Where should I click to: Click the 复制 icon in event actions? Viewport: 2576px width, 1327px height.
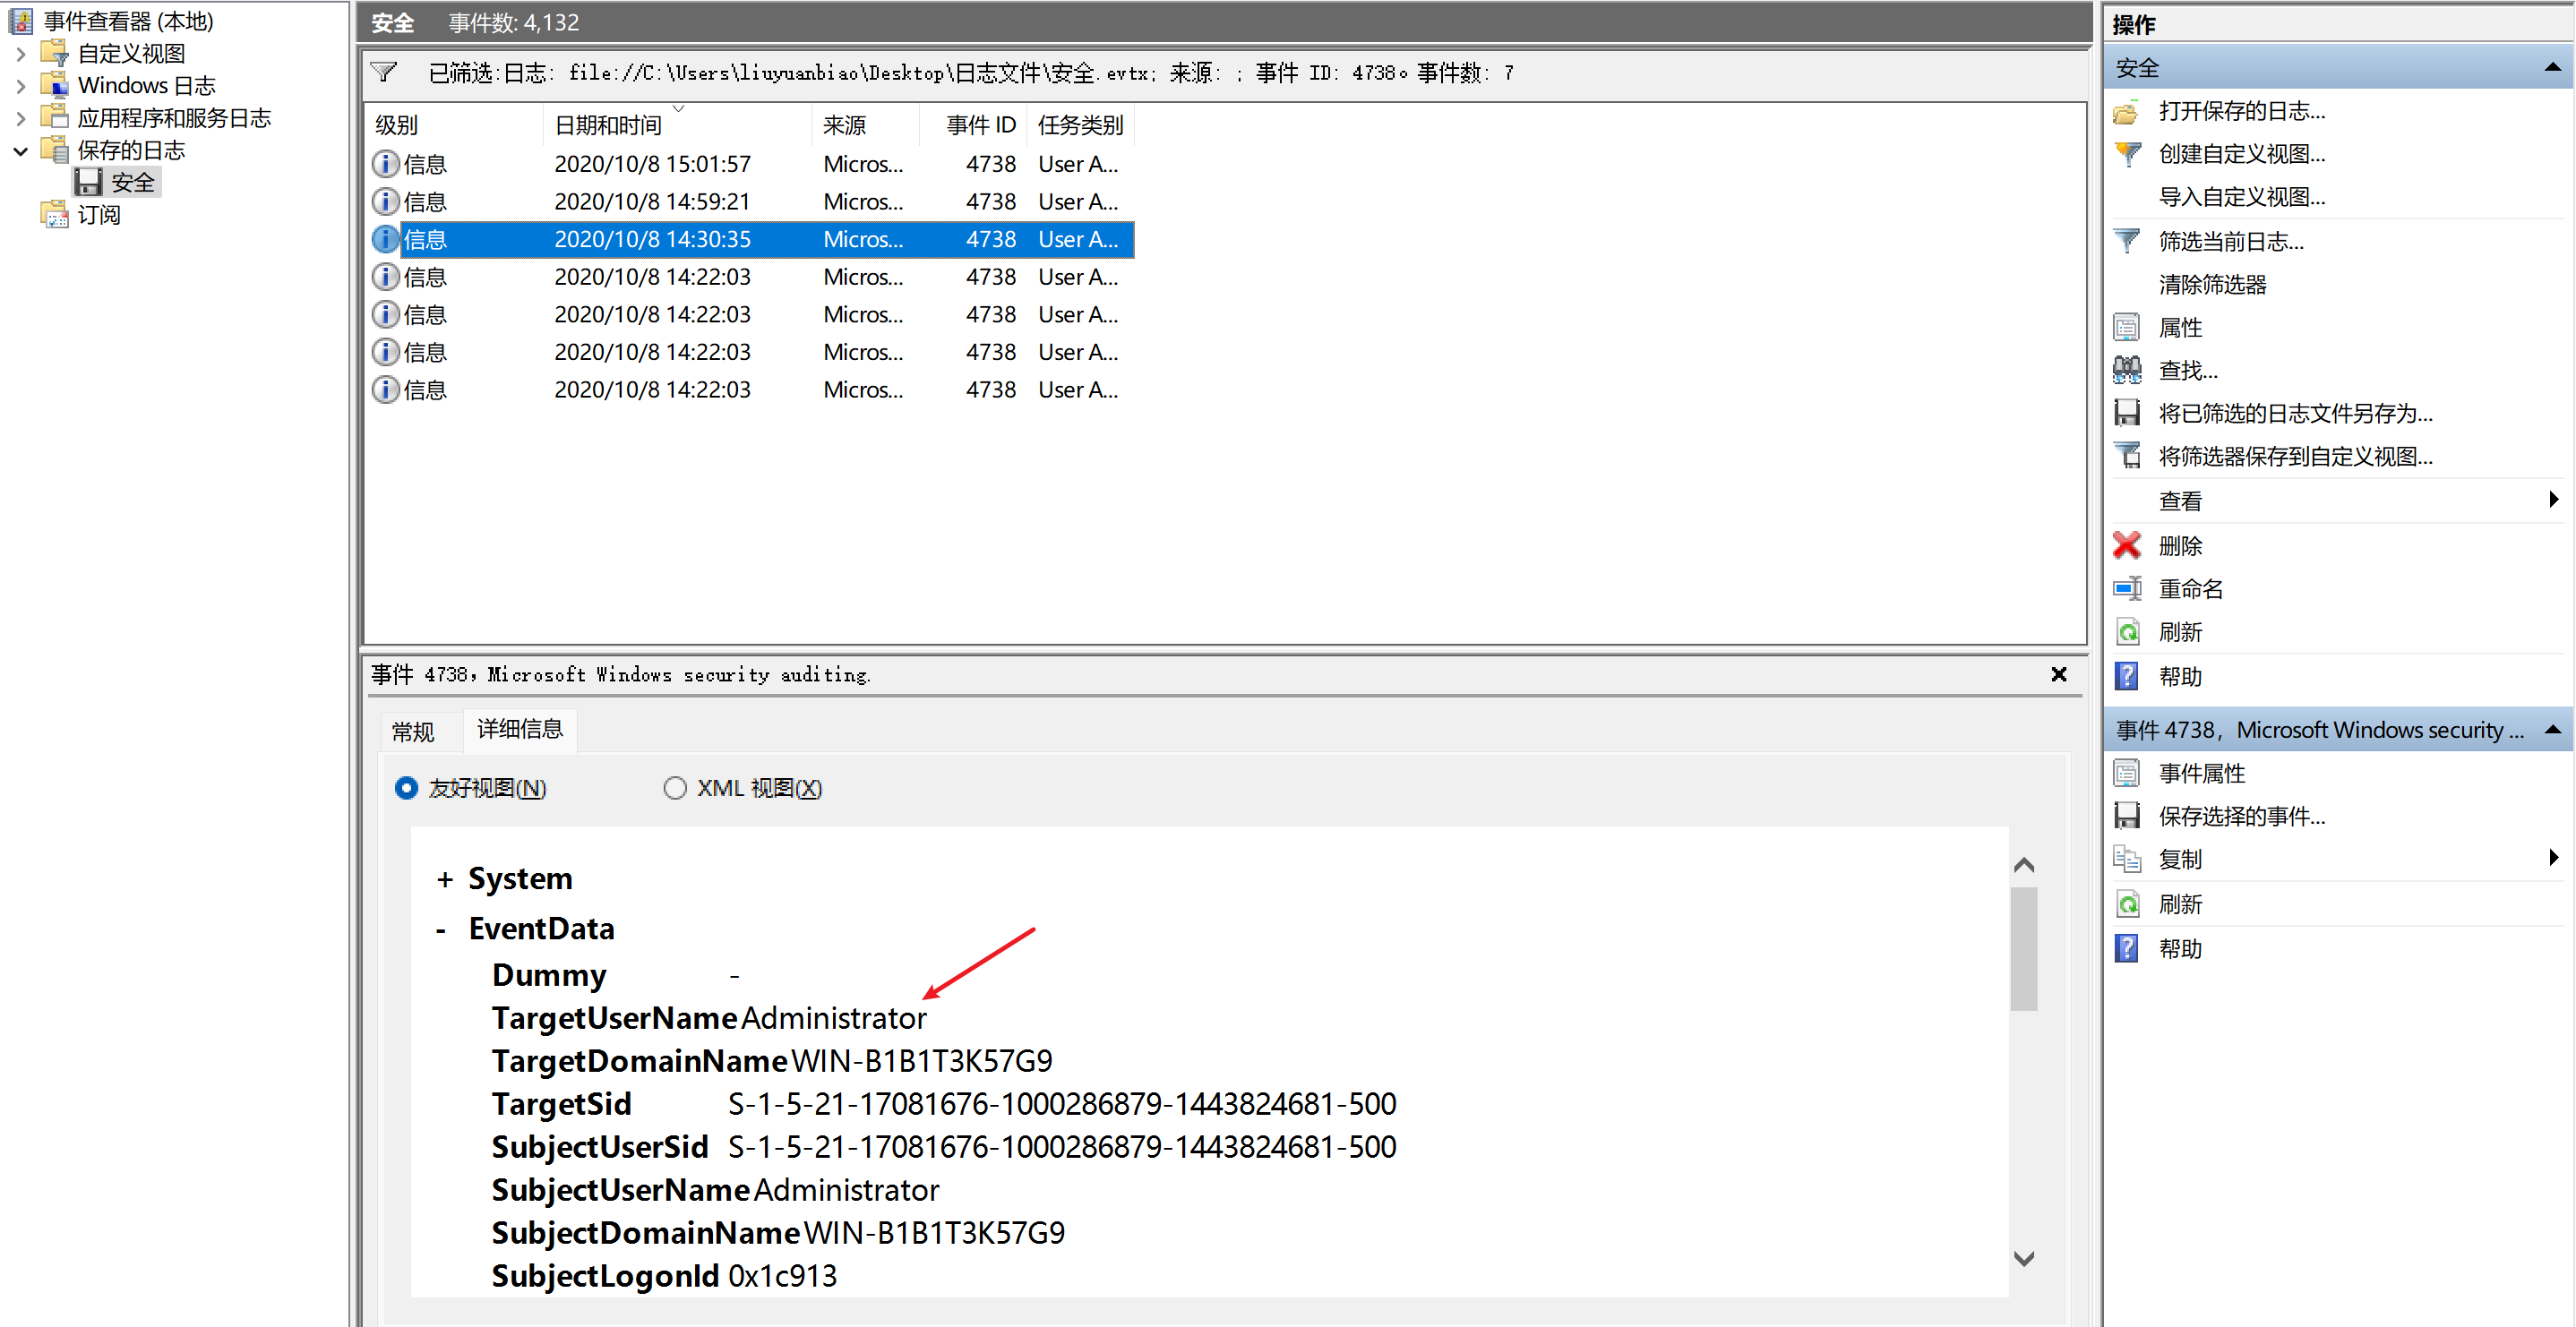(2127, 859)
